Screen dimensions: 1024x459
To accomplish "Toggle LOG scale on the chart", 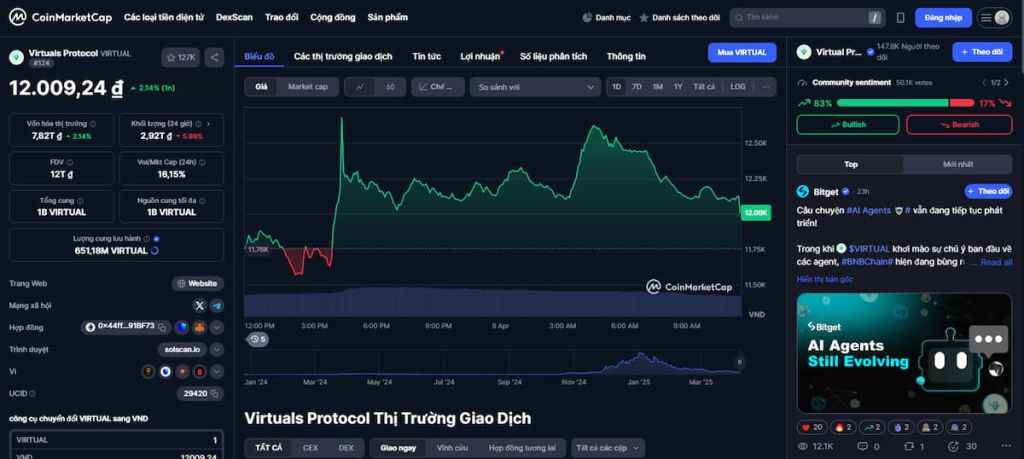I will tap(738, 87).
